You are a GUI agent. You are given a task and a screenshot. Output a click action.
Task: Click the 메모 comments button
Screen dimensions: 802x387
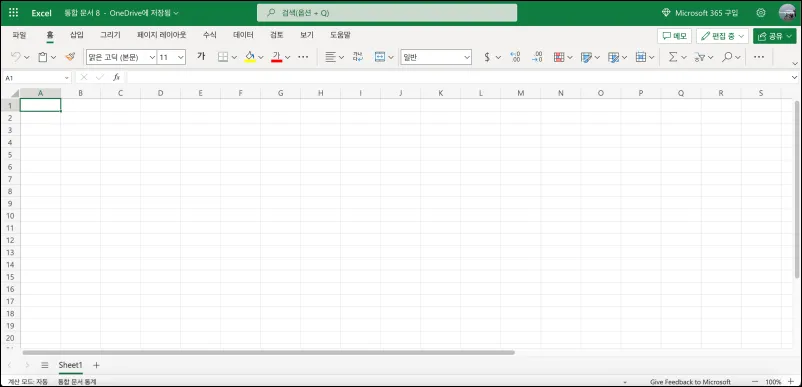pyautogui.click(x=674, y=36)
